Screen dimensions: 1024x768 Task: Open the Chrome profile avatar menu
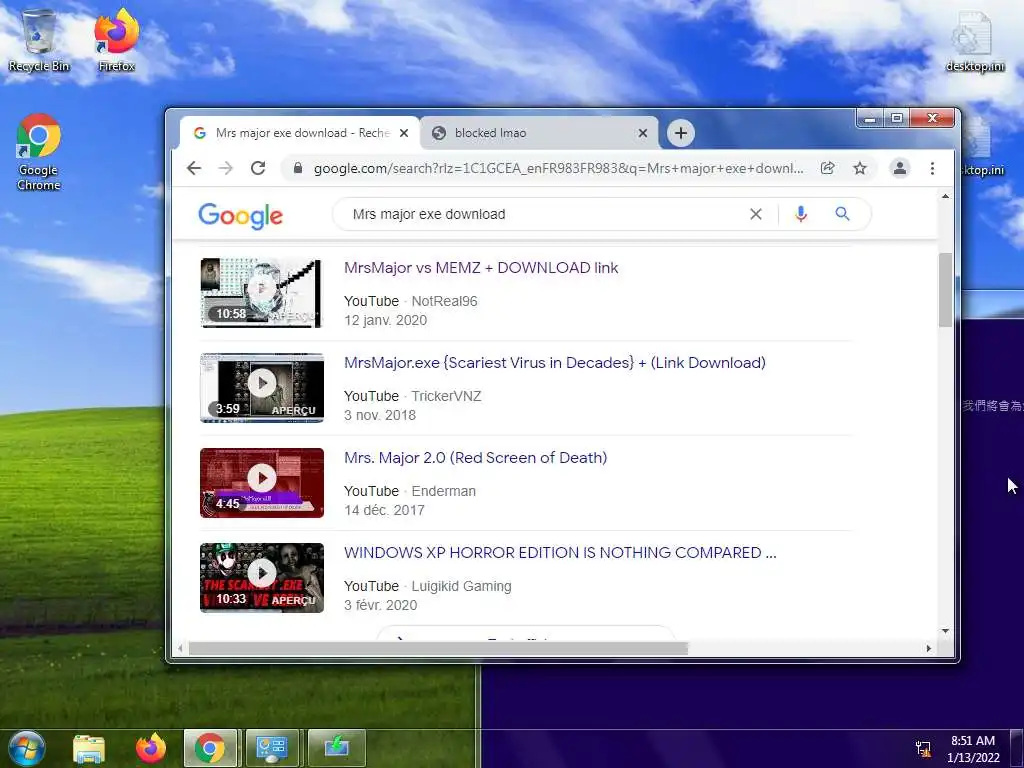point(900,168)
